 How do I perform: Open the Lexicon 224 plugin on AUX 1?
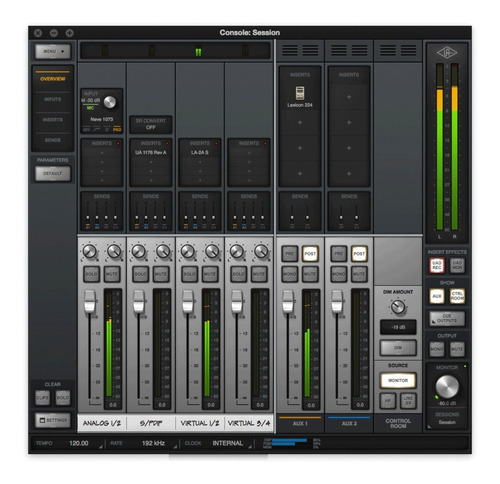(300, 97)
